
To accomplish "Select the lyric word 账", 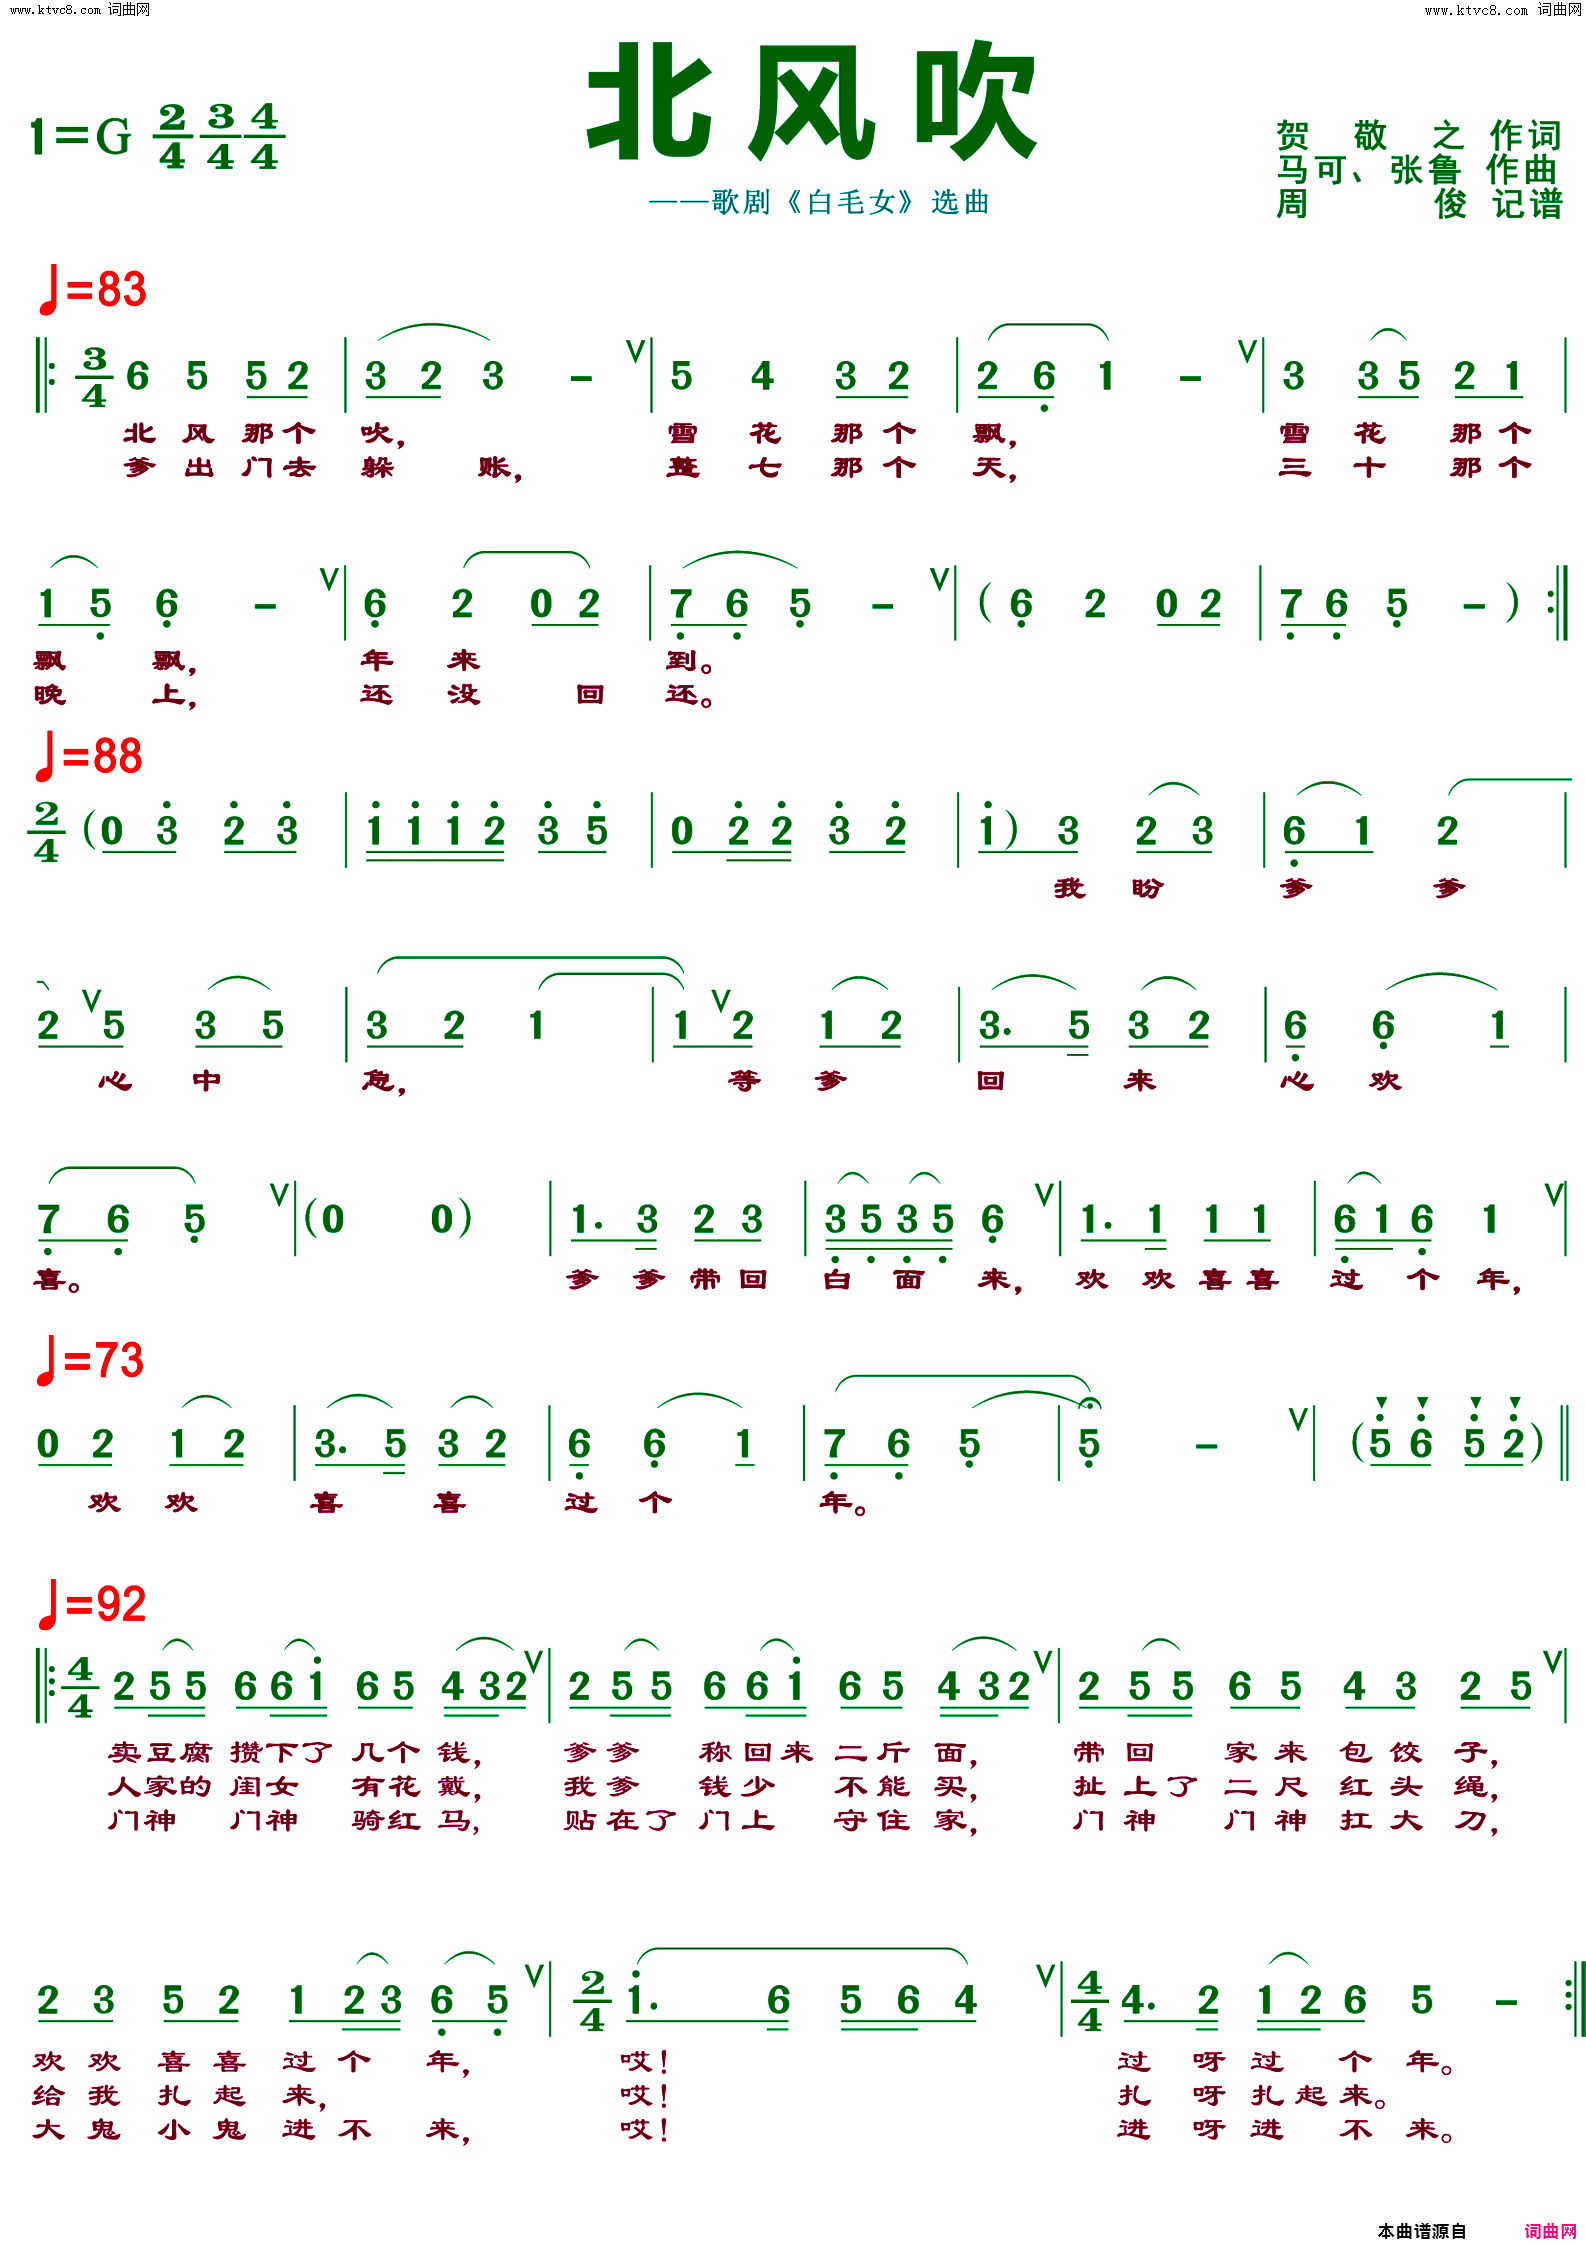I will tap(495, 467).
